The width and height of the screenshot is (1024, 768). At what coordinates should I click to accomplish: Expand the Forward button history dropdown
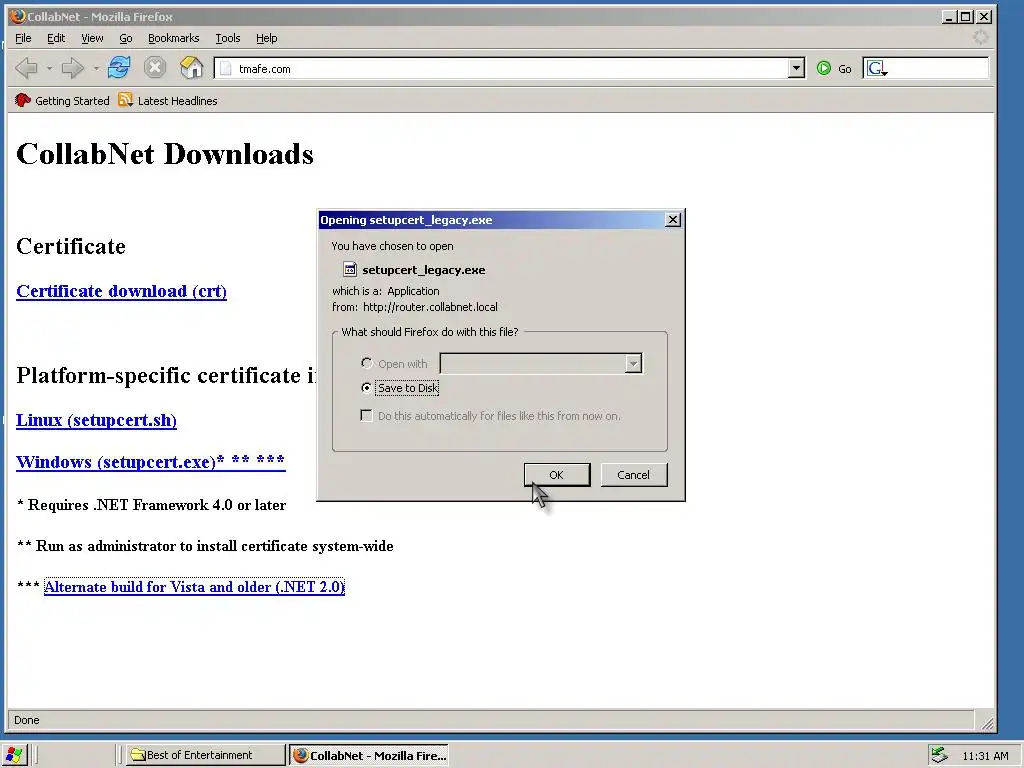(96, 68)
